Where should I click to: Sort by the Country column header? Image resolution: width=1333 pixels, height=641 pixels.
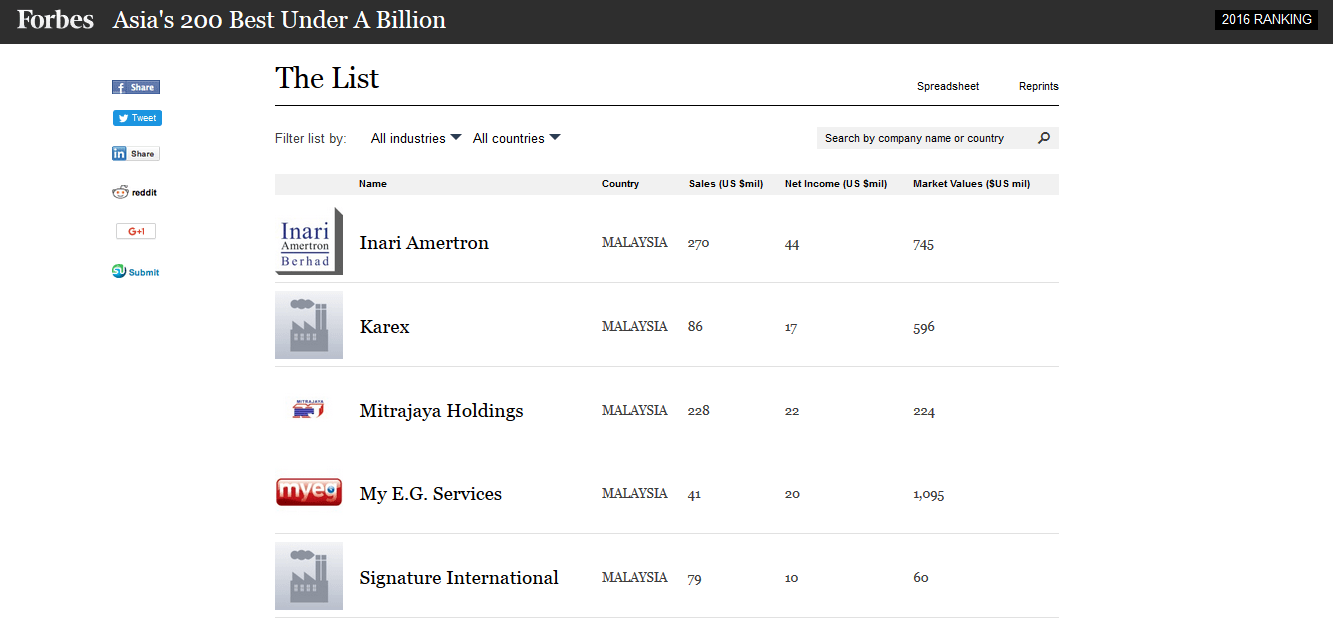point(620,184)
